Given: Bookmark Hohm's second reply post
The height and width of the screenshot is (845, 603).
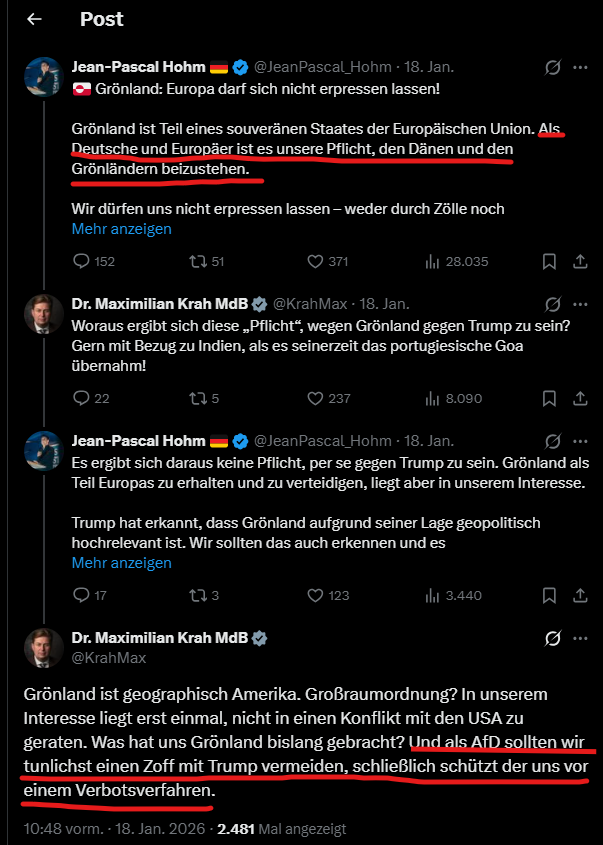Looking at the screenshot, I should coord(549,595).
